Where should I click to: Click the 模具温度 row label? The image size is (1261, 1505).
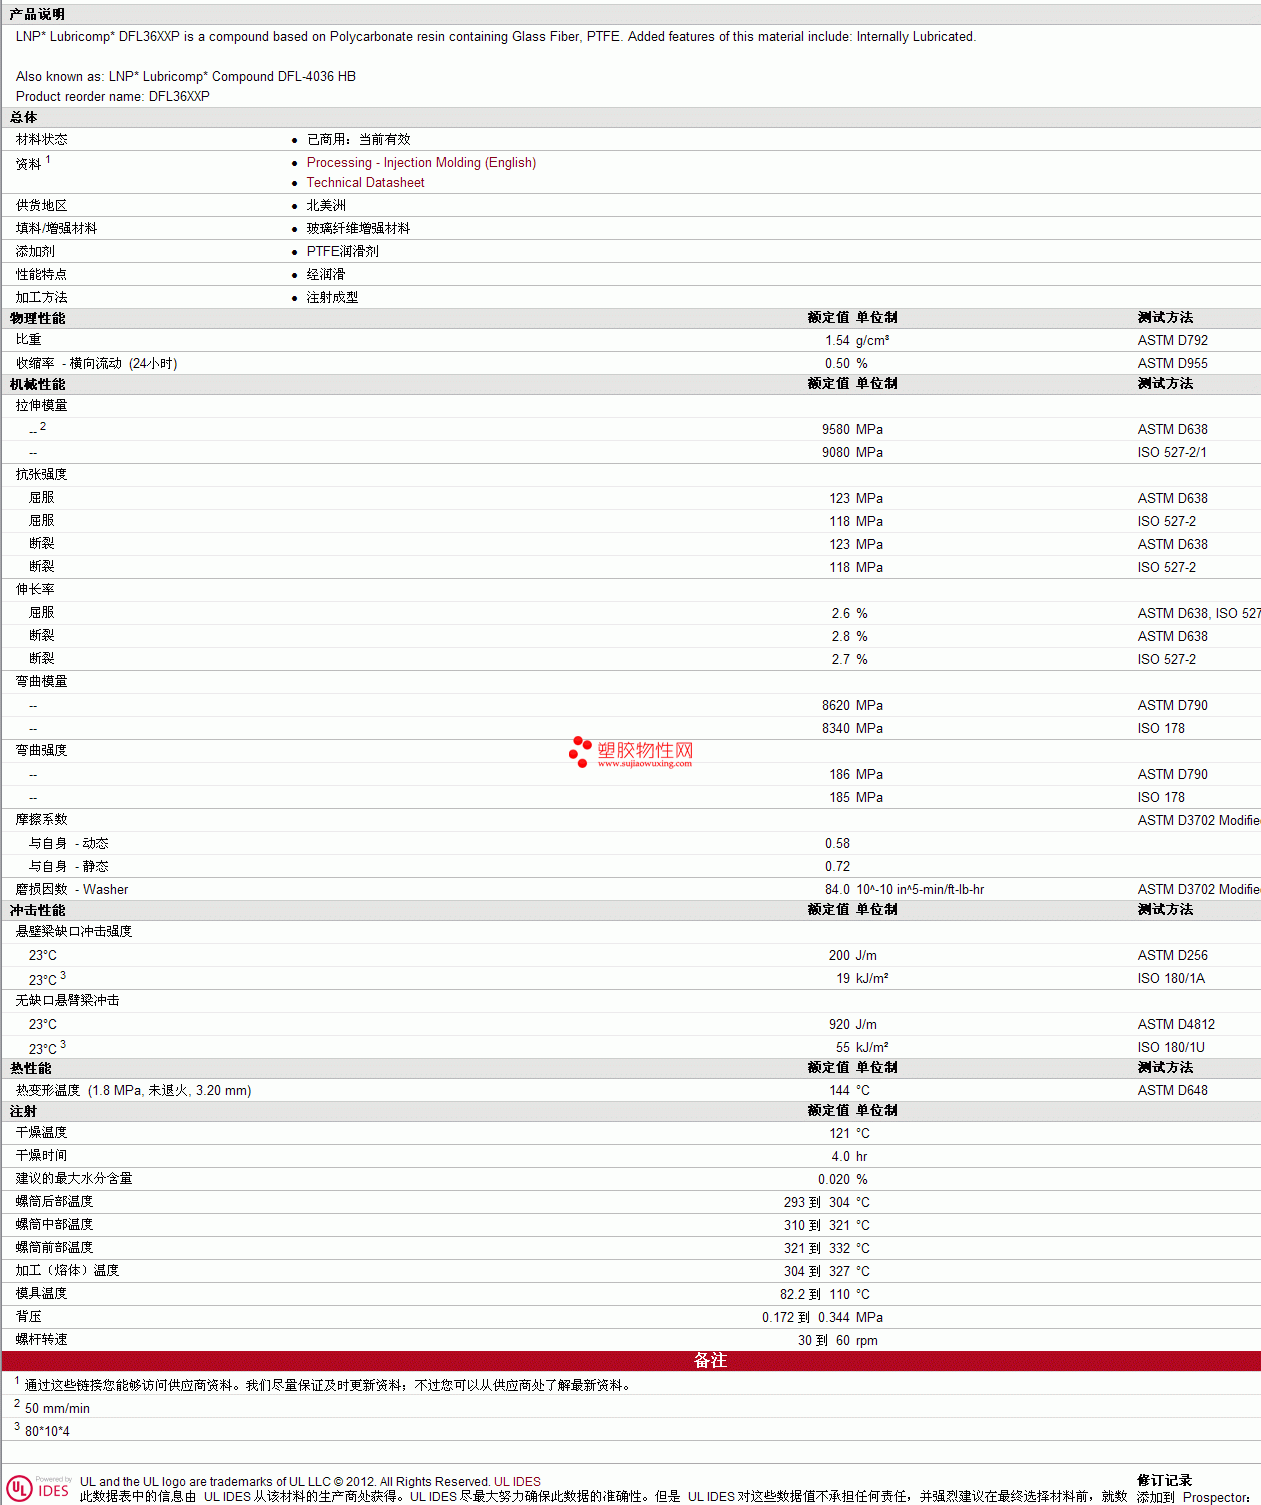pos(41,1294)
